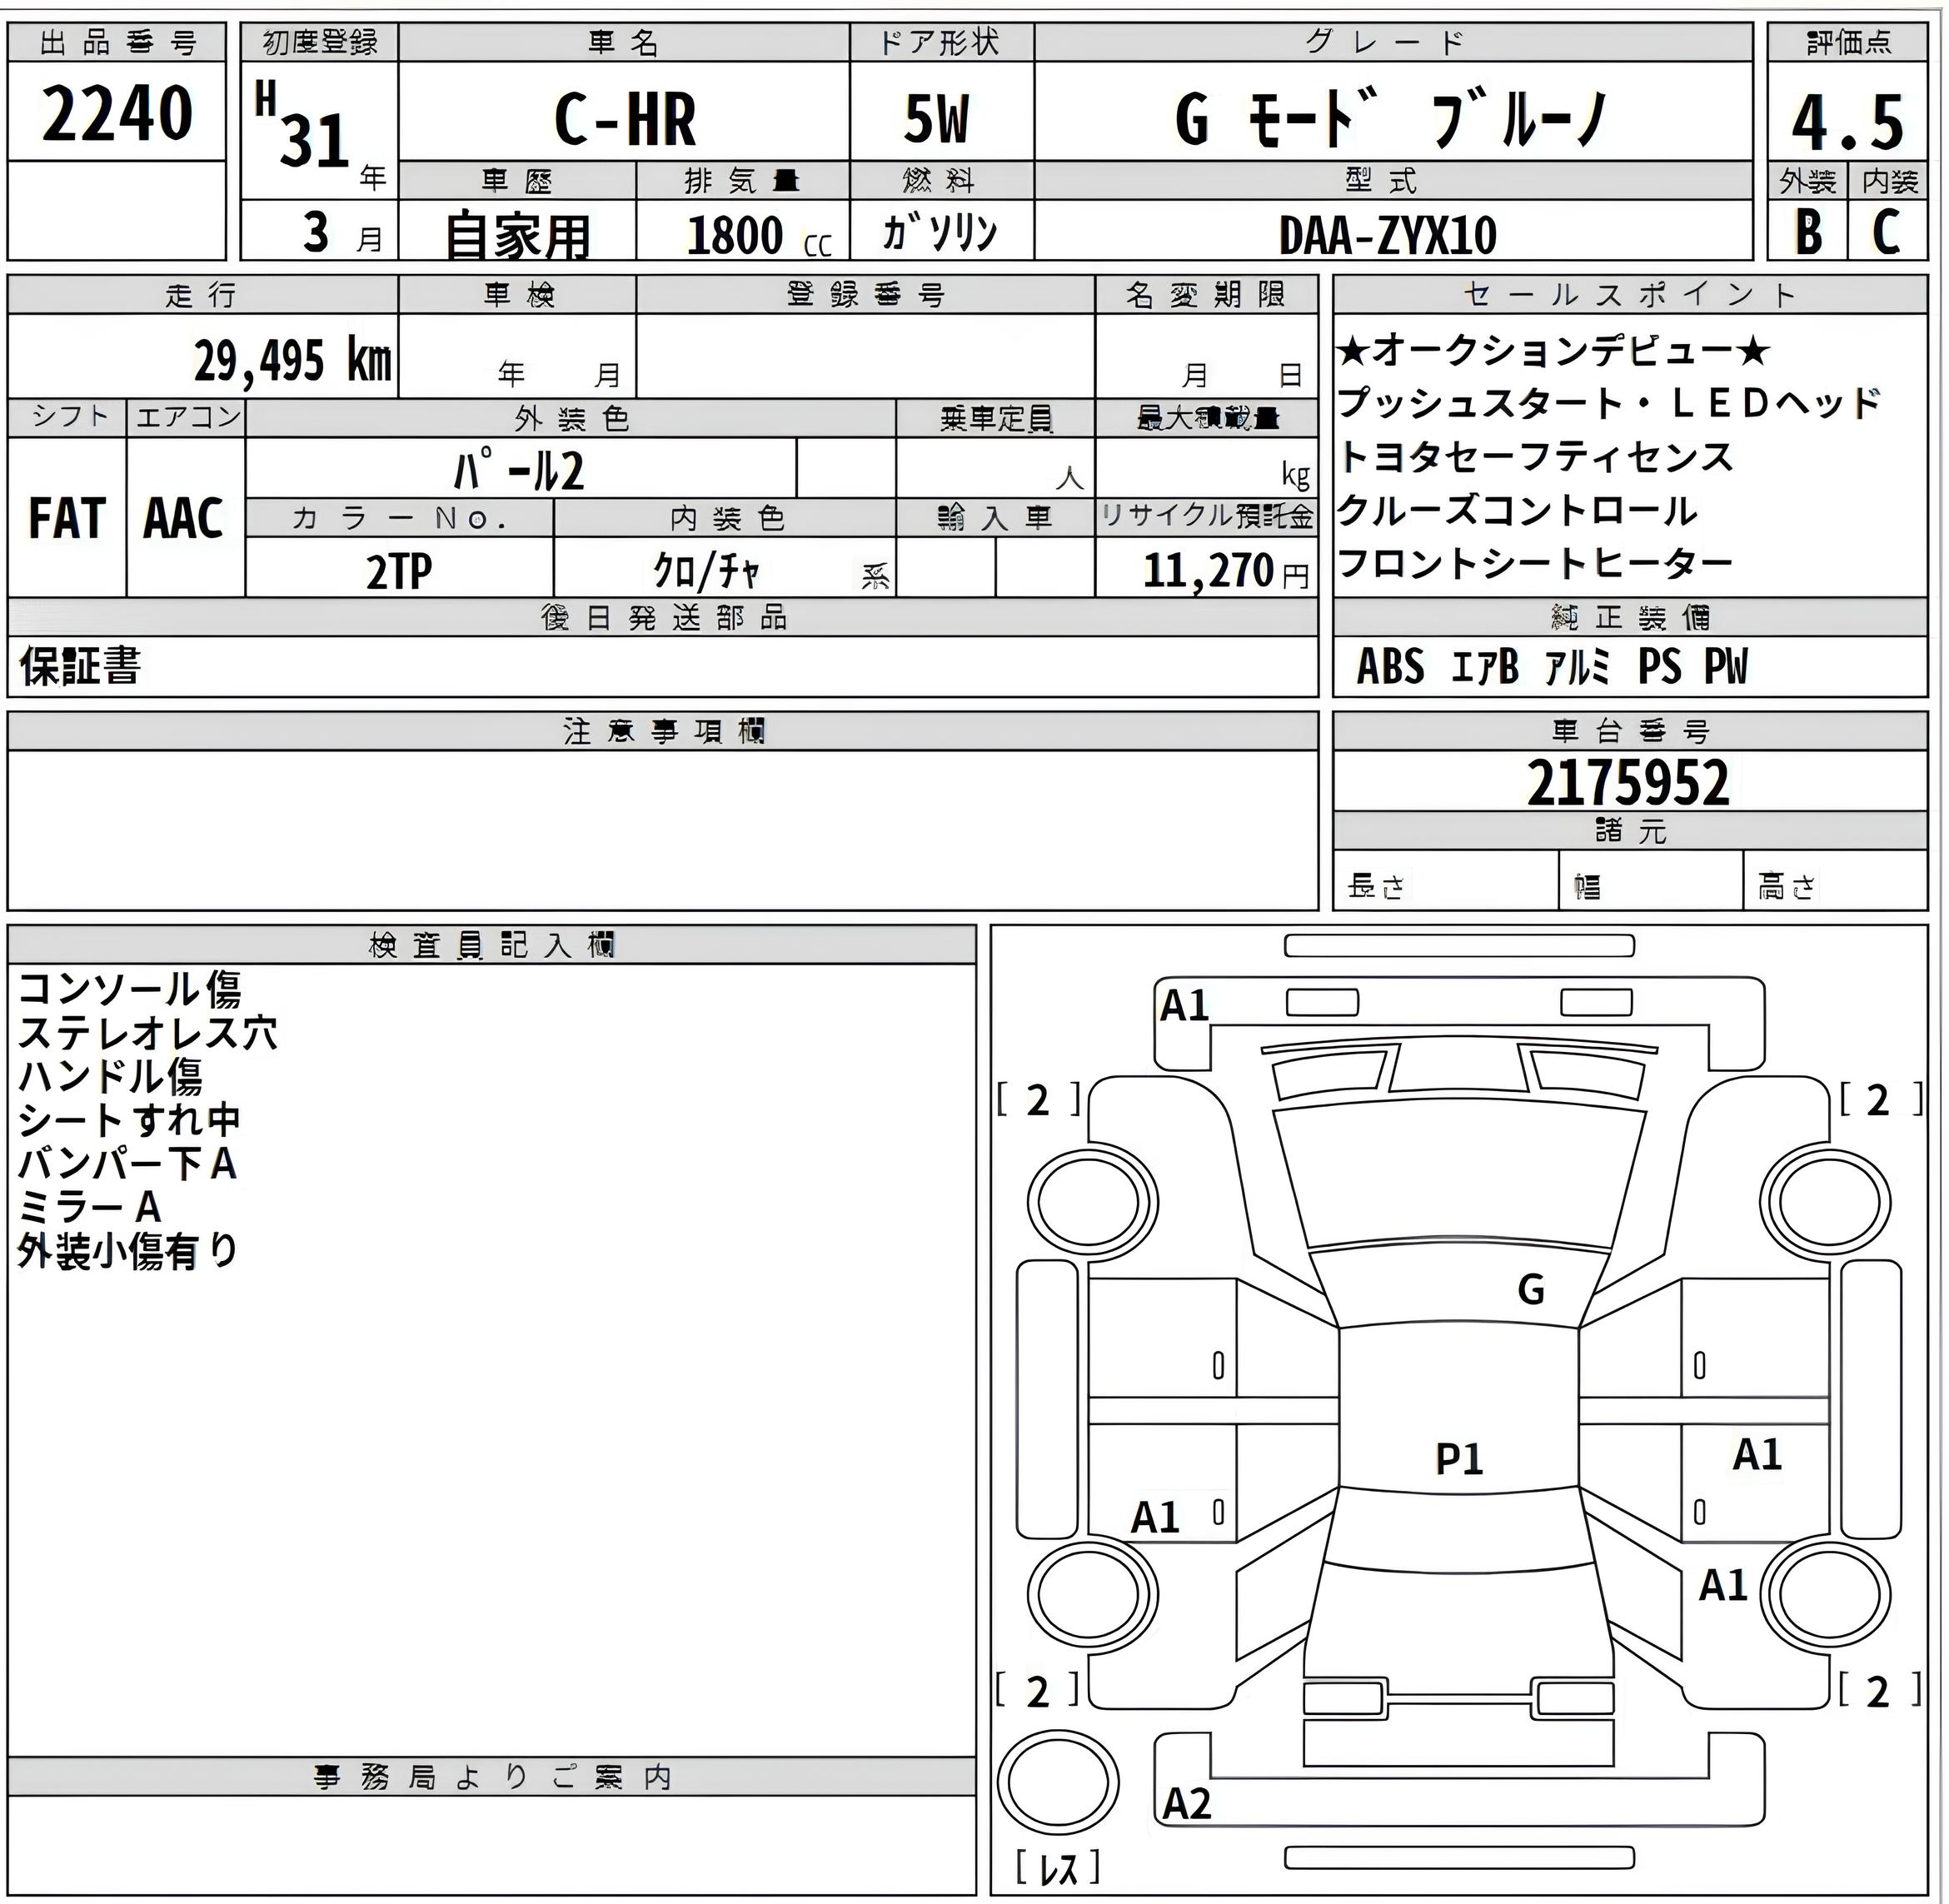
Task: Select the 純正装備 header
Action: pyautogui.click(x=1630, y=618)
